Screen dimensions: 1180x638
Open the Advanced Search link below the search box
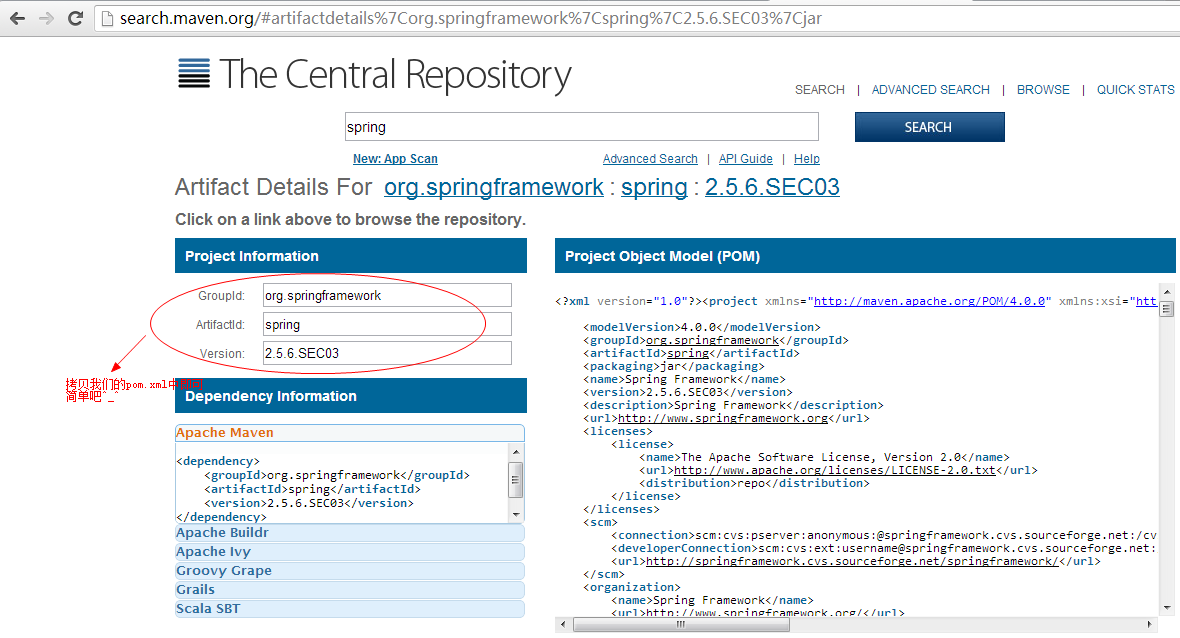click(650, 159)
